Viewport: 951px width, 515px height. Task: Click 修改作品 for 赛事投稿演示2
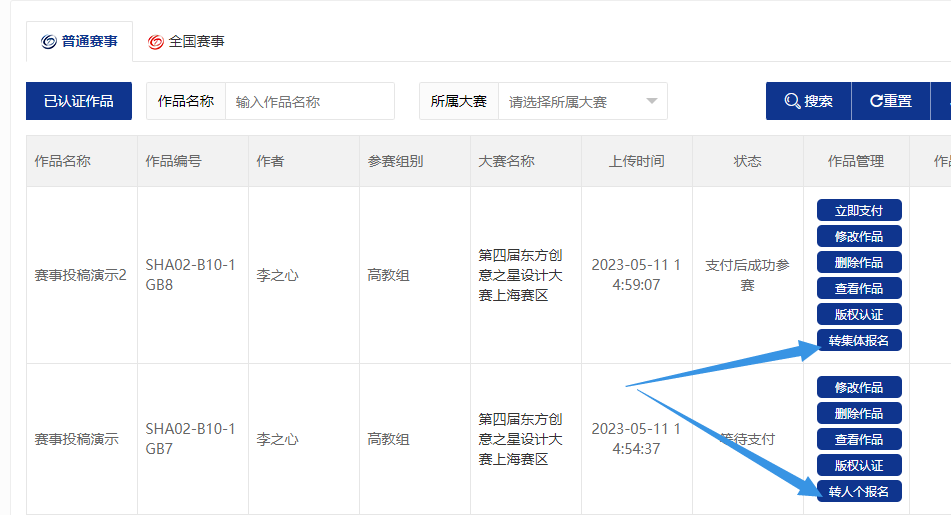point(859,236)
